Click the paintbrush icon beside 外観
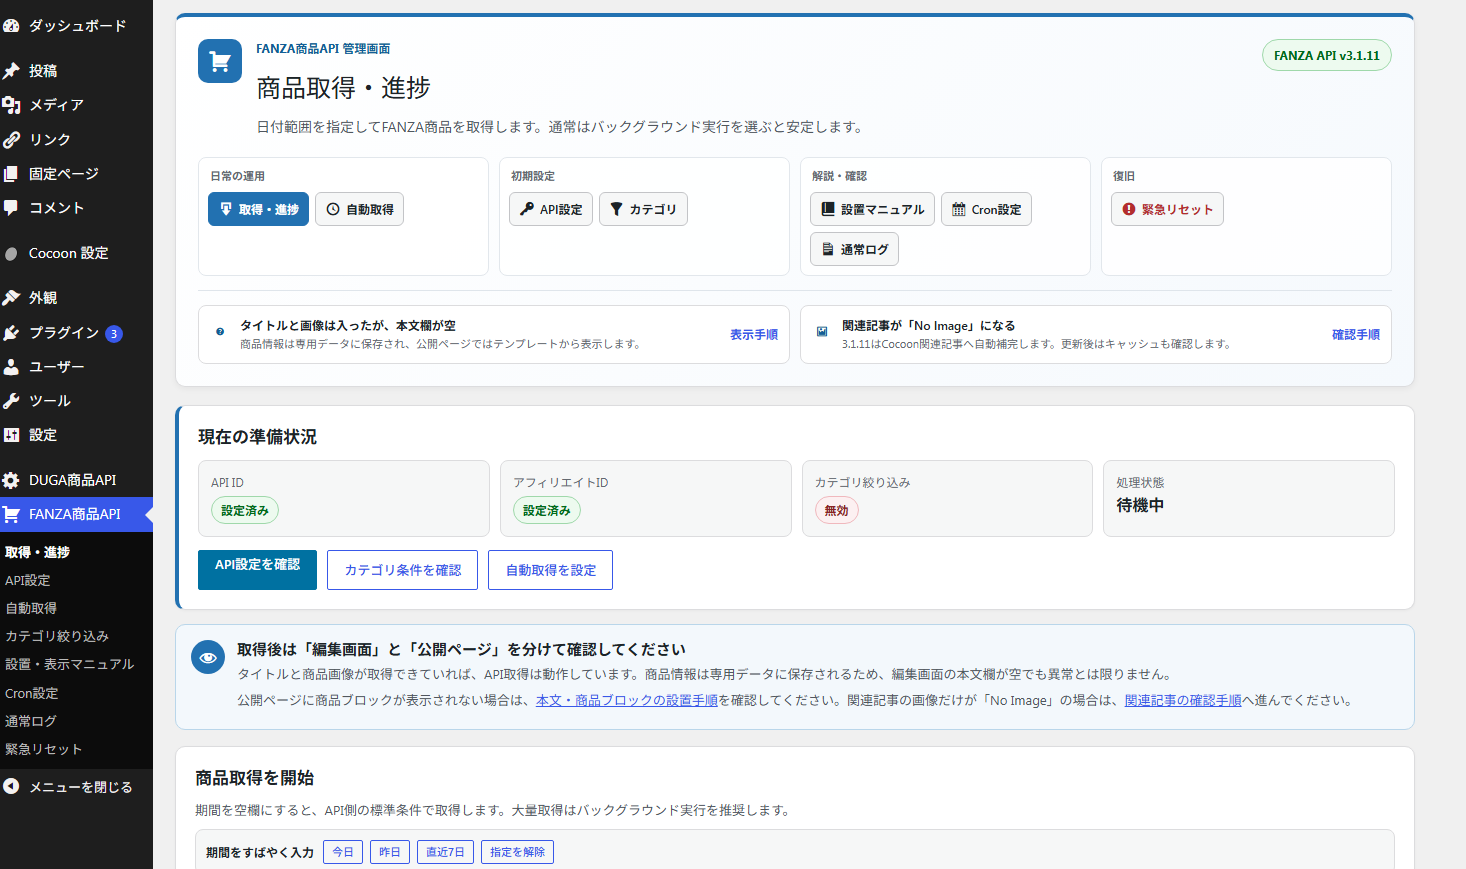 point(11,298)
